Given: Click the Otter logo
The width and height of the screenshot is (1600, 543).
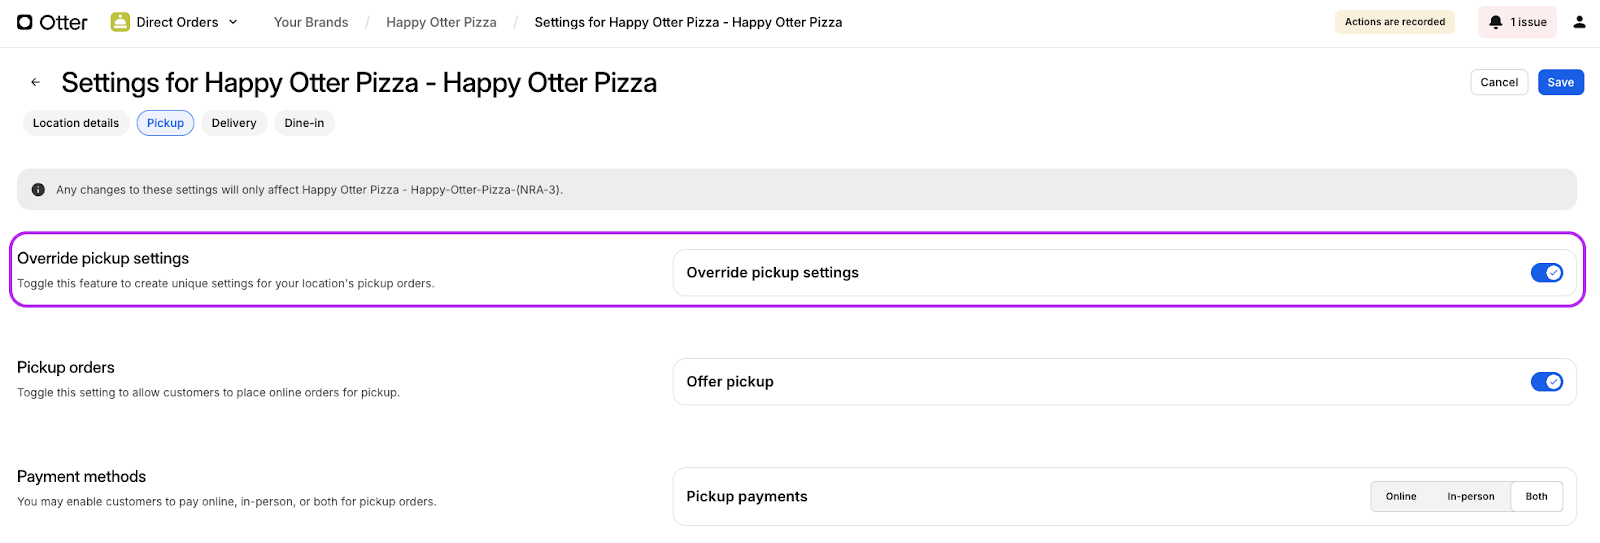Looking at the screenshot, I should [52, 22].
